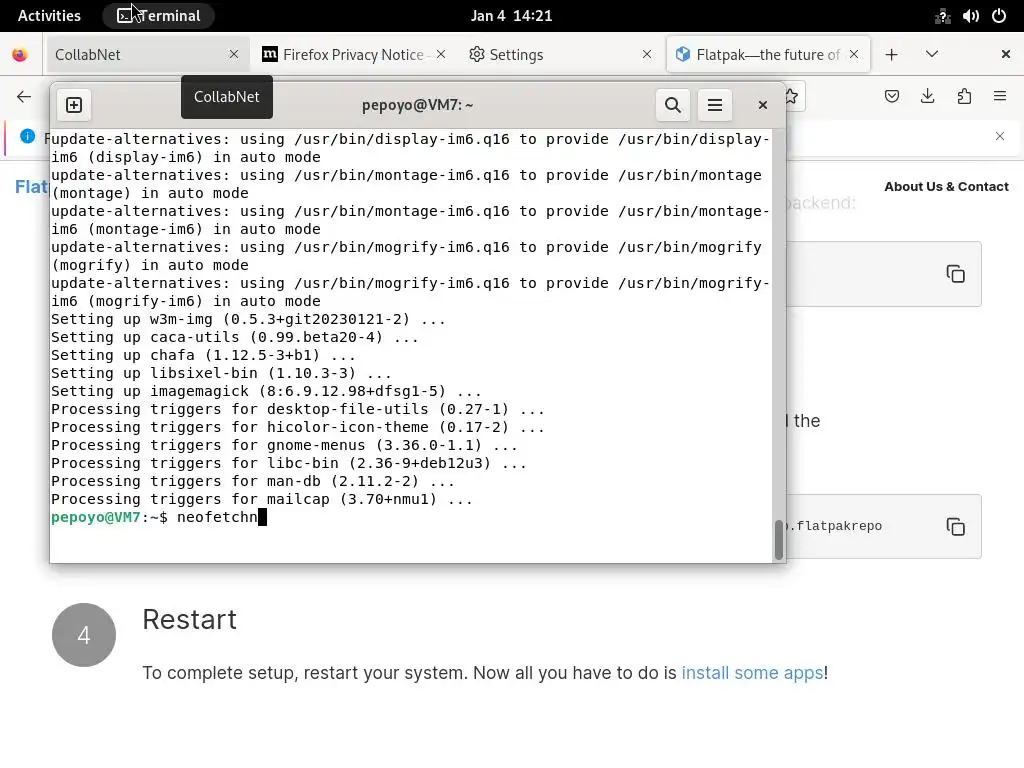Close the Firefox Privacy Notice tab

pyautogui.click(x=441, y=54)
